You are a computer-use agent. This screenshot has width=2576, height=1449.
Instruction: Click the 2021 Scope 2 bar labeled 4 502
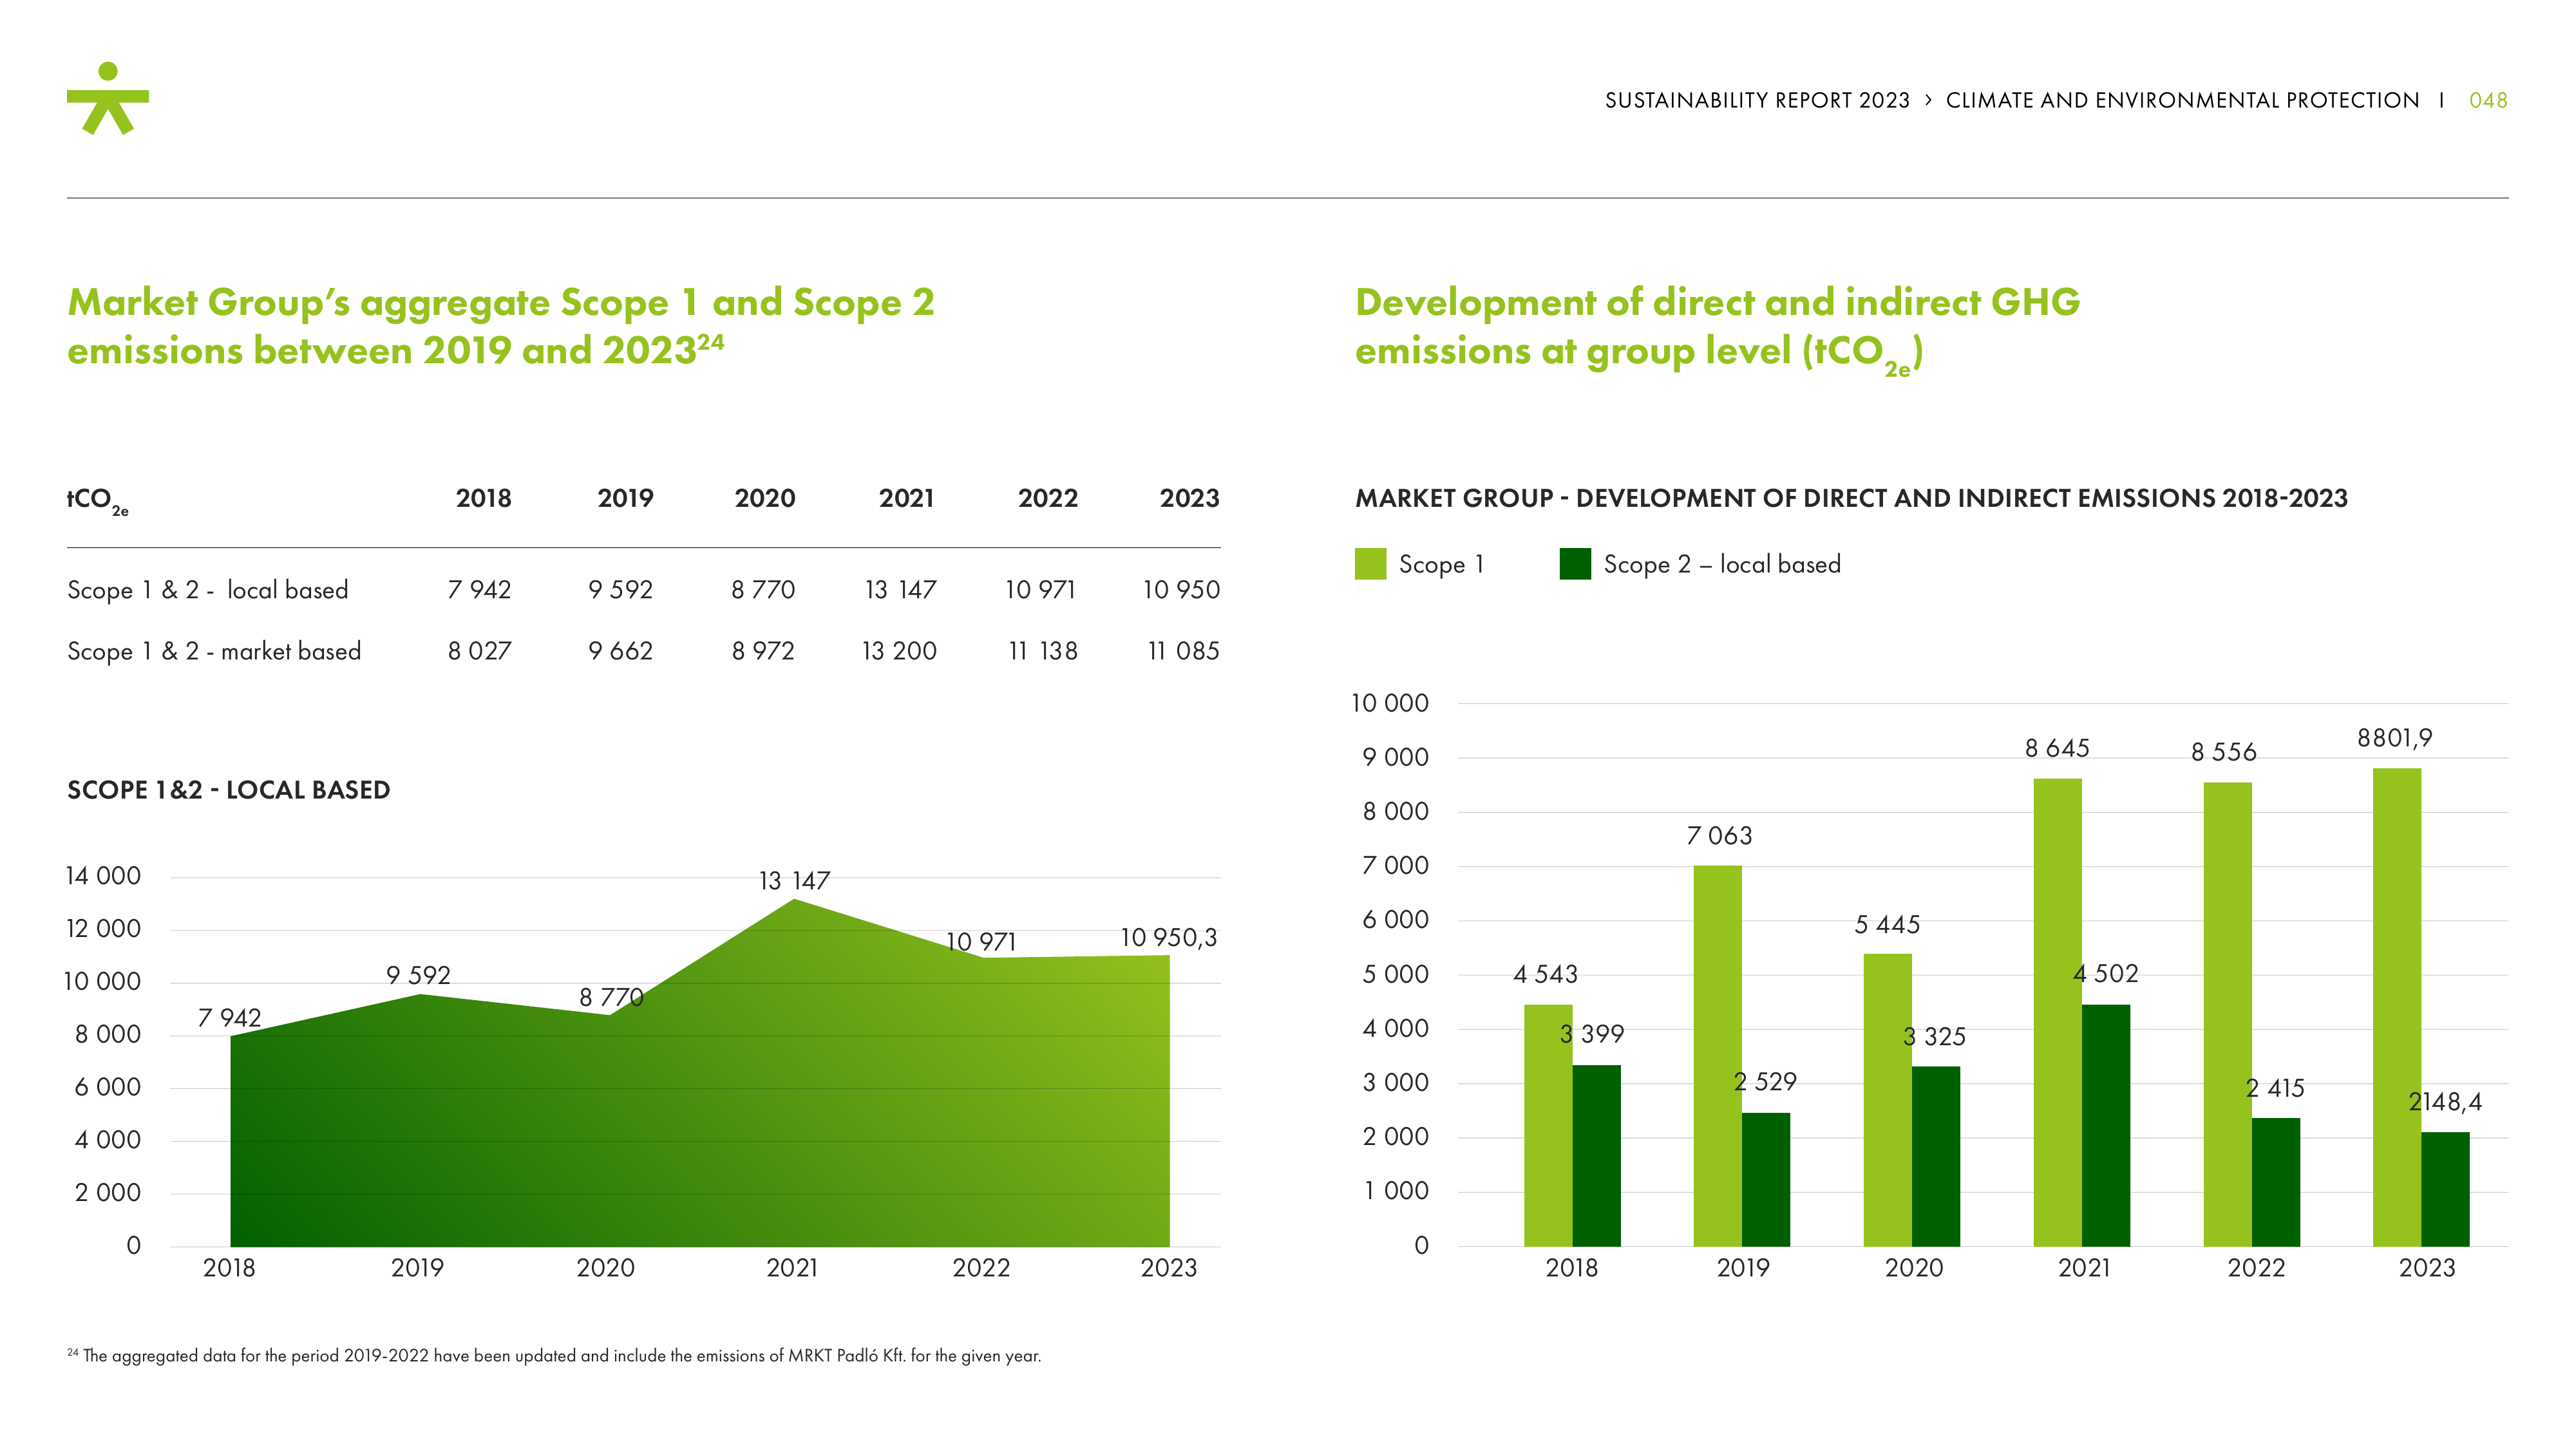coord(2106,1125)
